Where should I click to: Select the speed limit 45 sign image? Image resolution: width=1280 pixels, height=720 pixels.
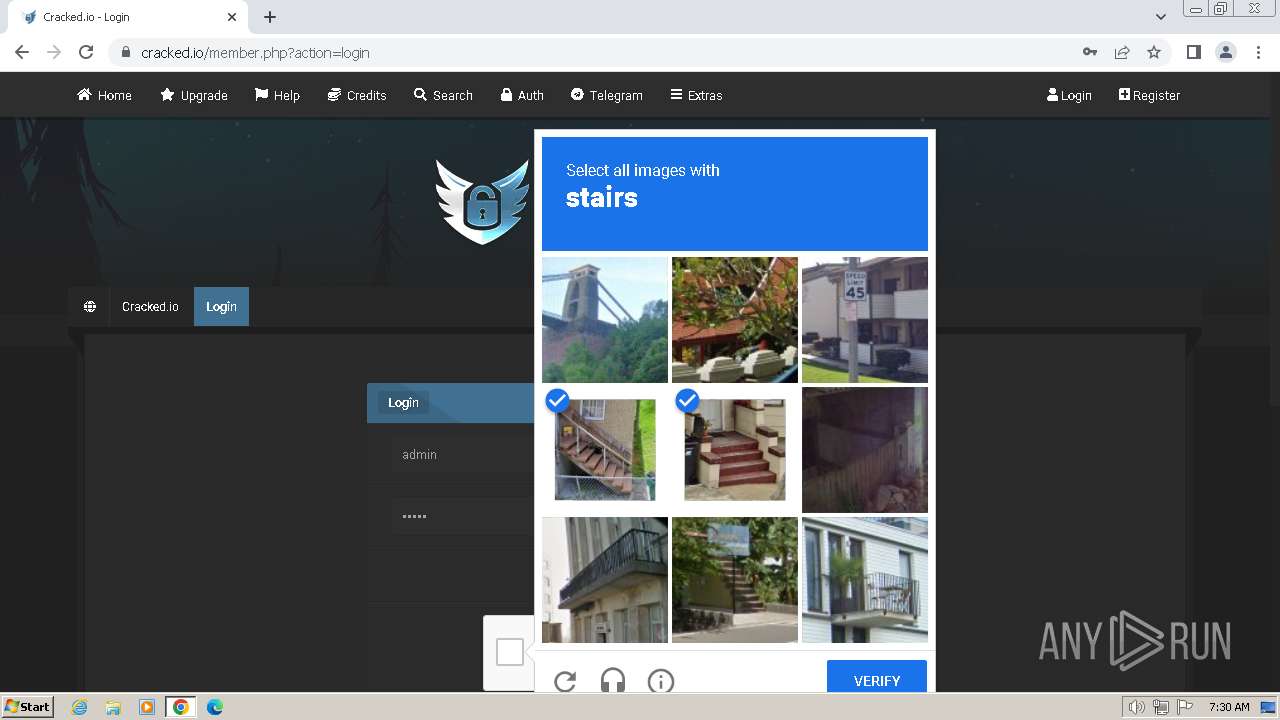point(865,320)
